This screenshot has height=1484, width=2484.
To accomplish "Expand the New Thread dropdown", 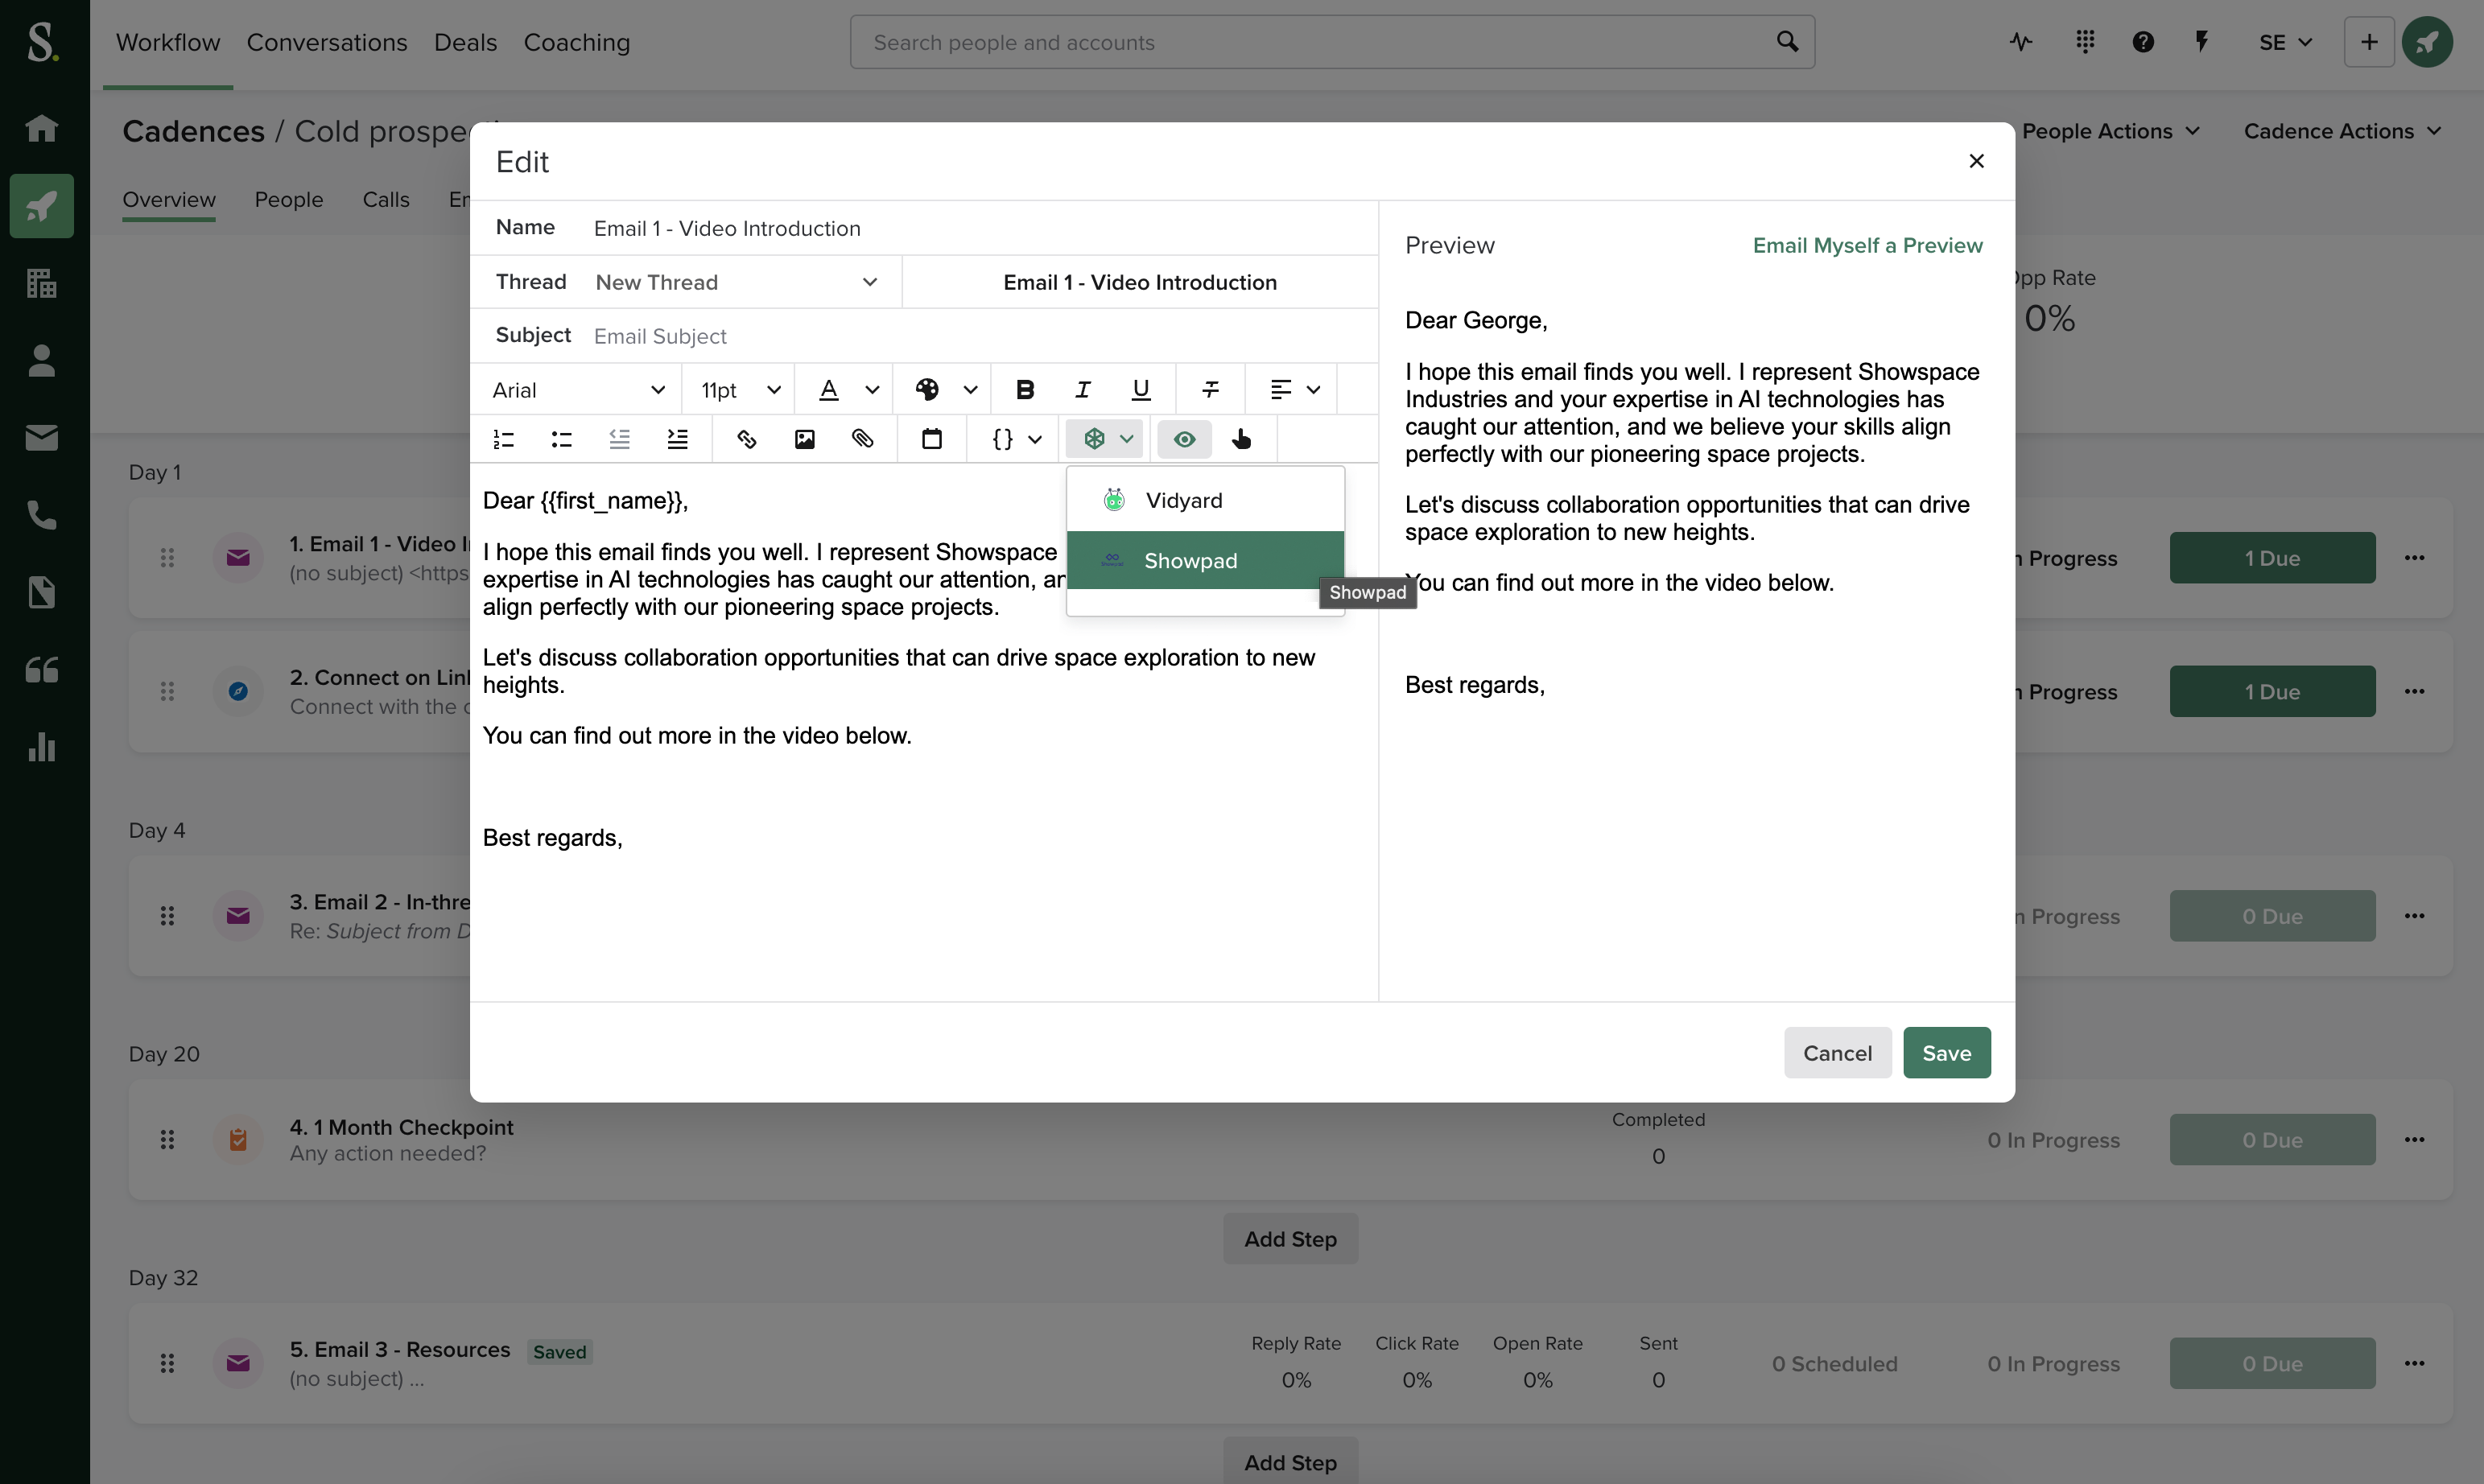I will [735, 283].
